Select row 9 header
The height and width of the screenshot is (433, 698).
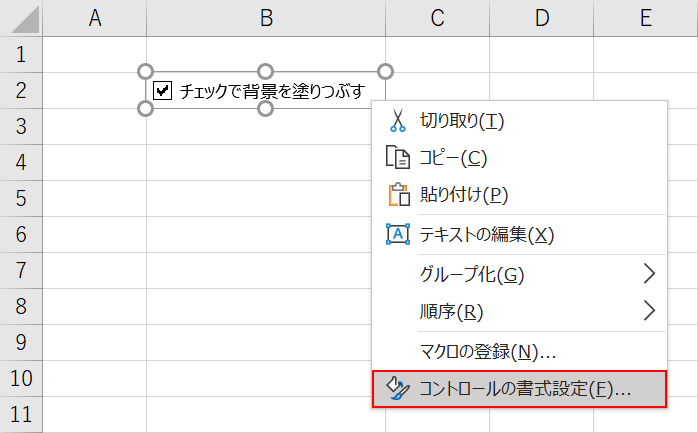point(21,343)
